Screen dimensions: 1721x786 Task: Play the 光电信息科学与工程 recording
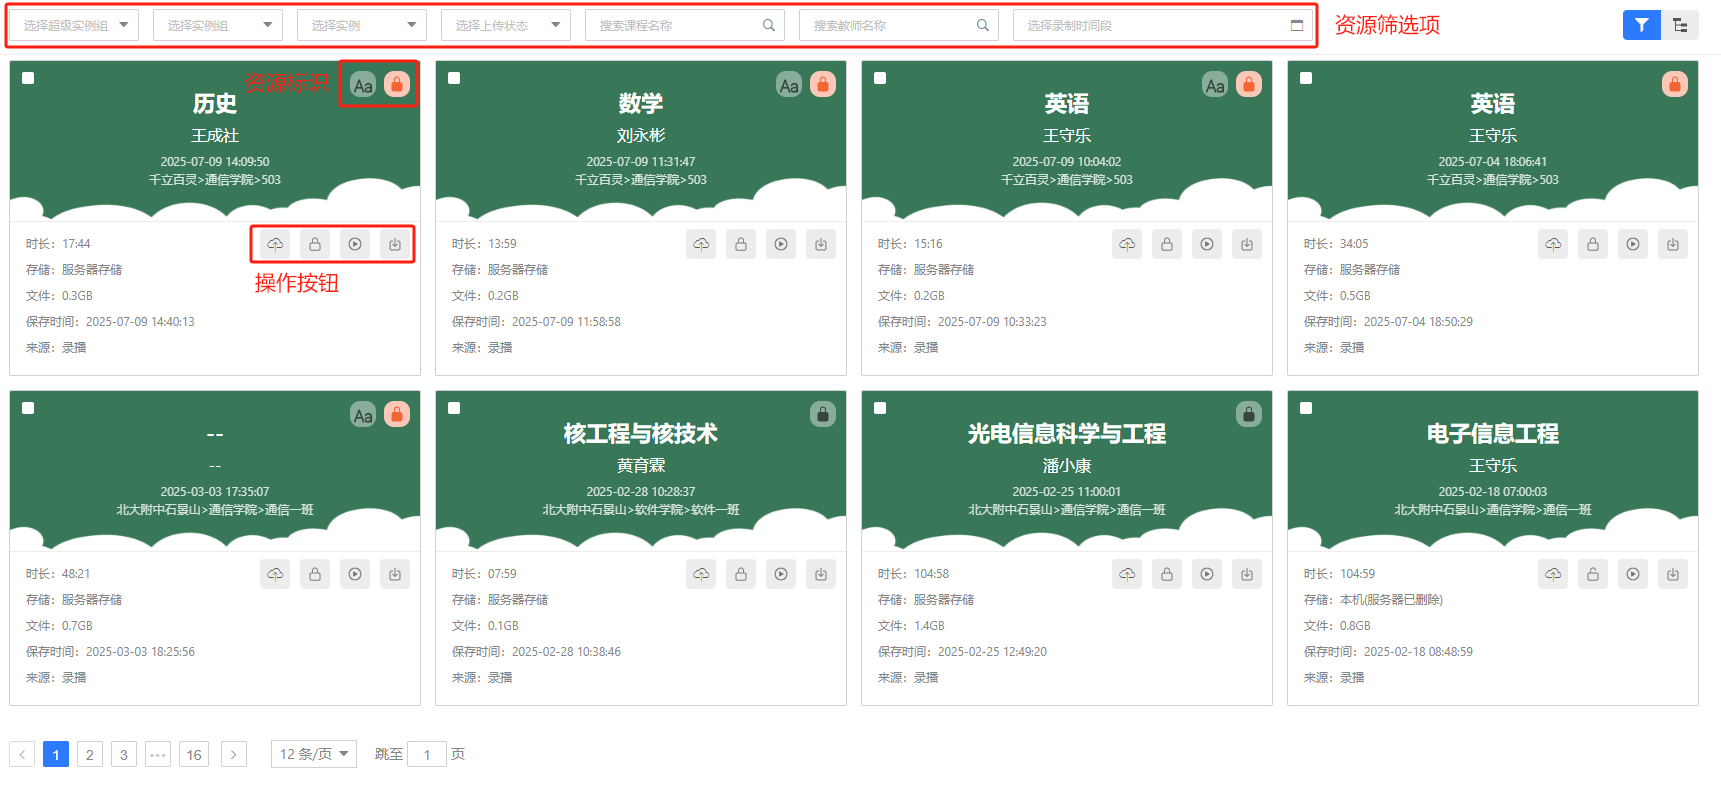tap(1207, 574)
